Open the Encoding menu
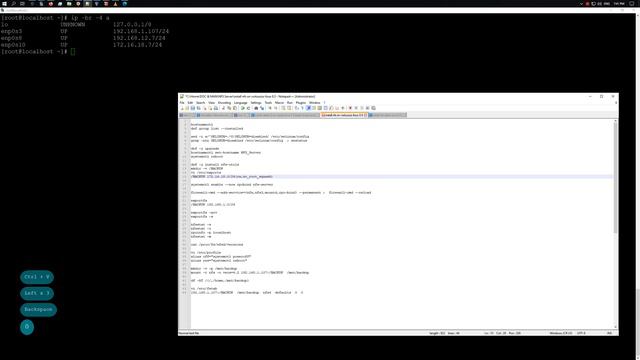 pyautogui.click(x=224, y=103)
